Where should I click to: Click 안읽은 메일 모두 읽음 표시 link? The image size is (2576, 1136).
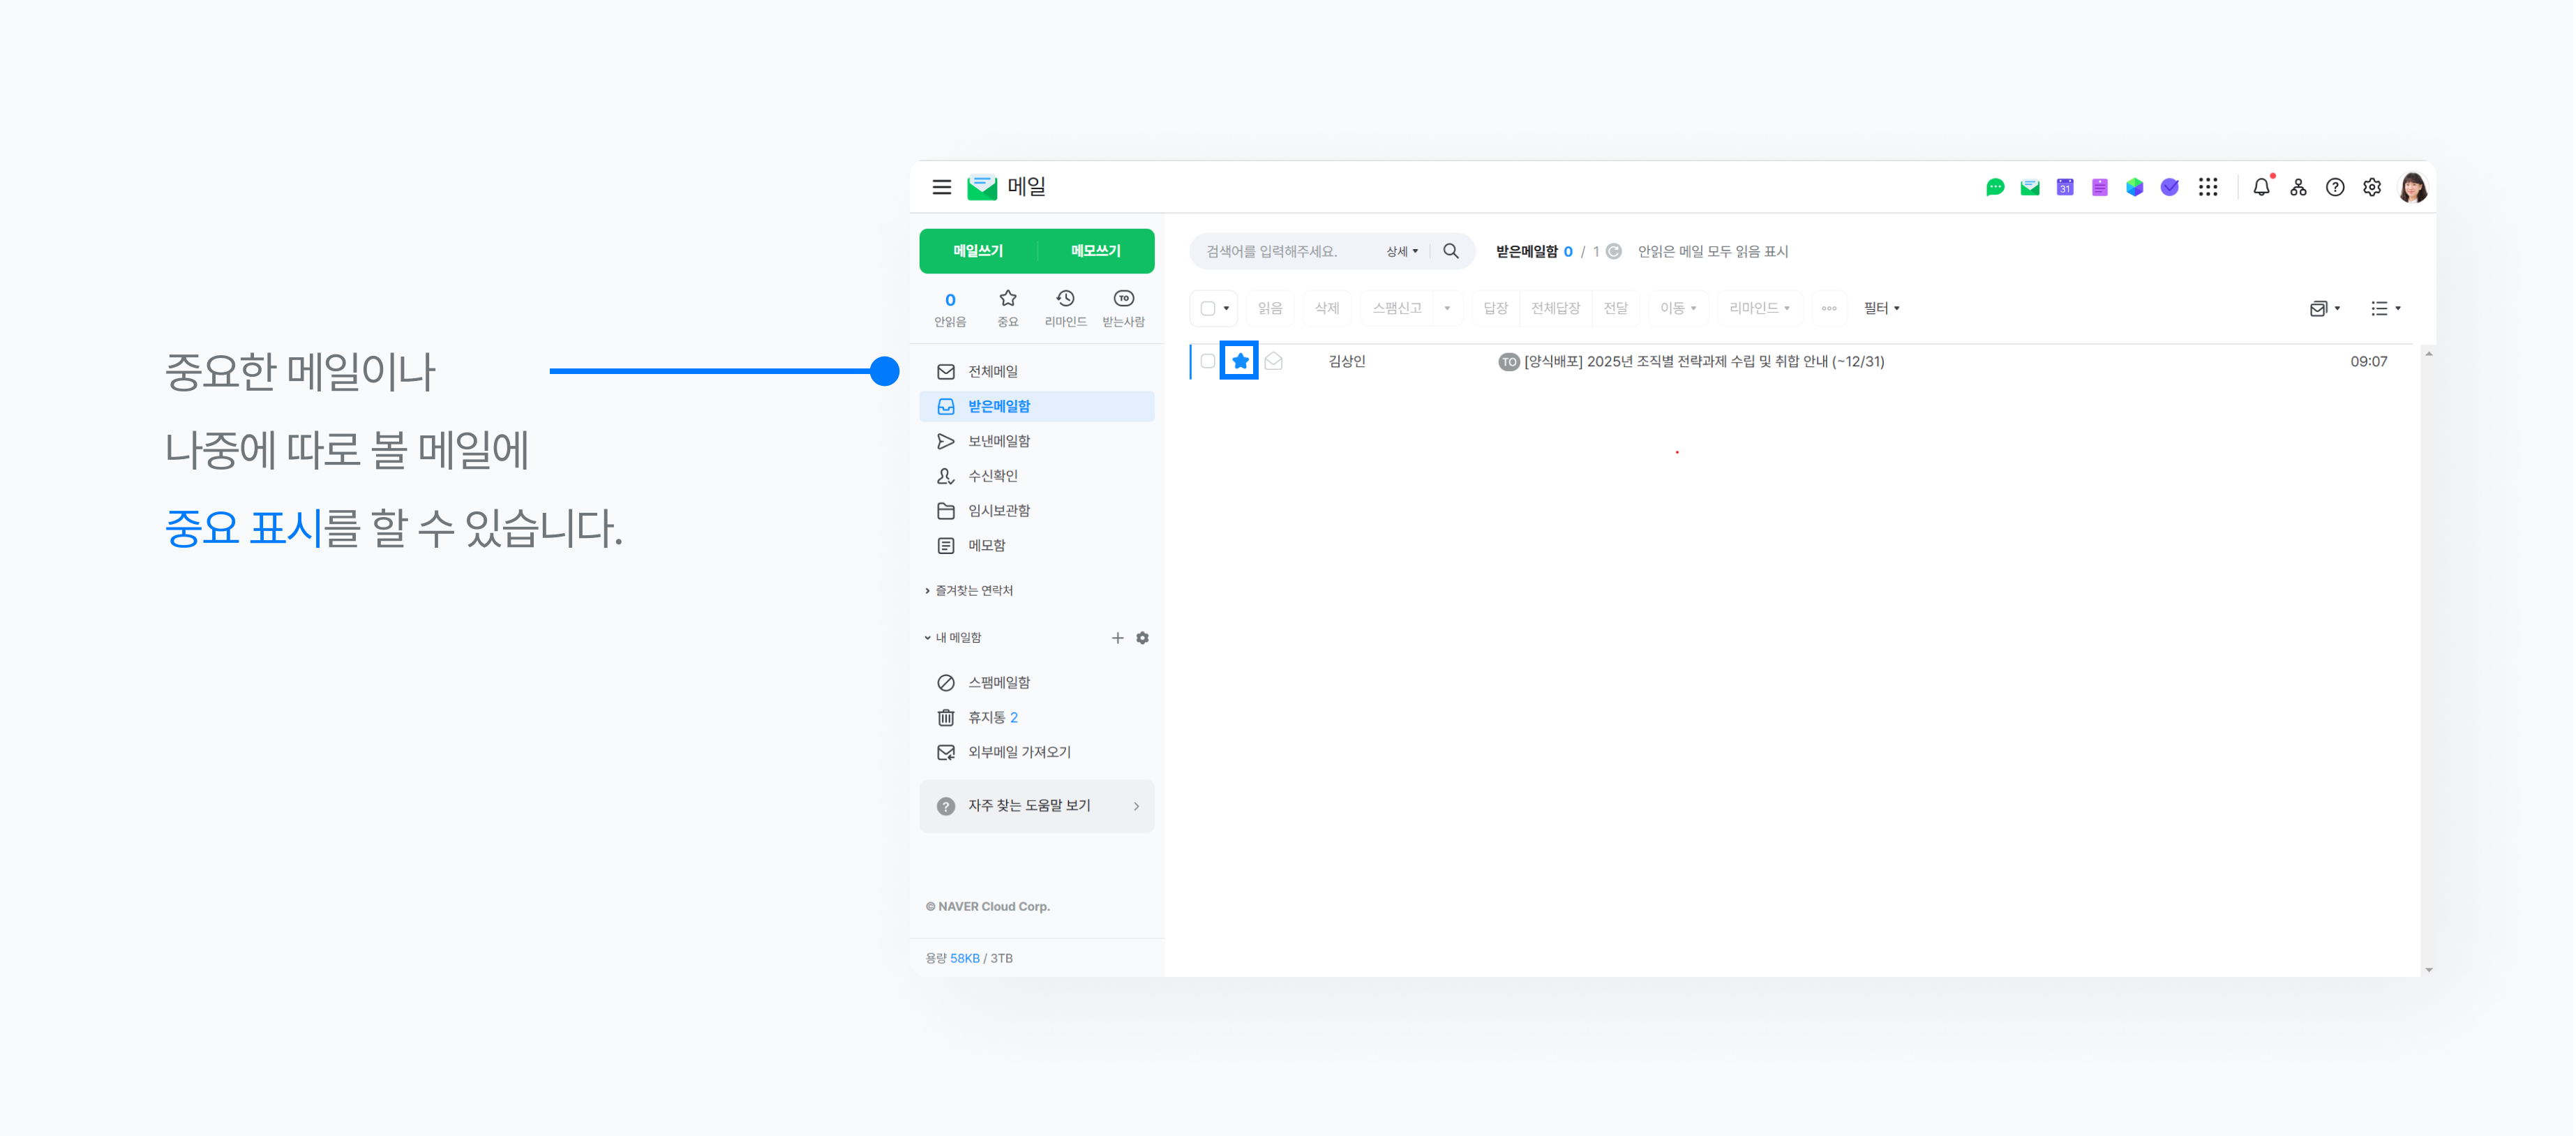tap(1712, 251)
